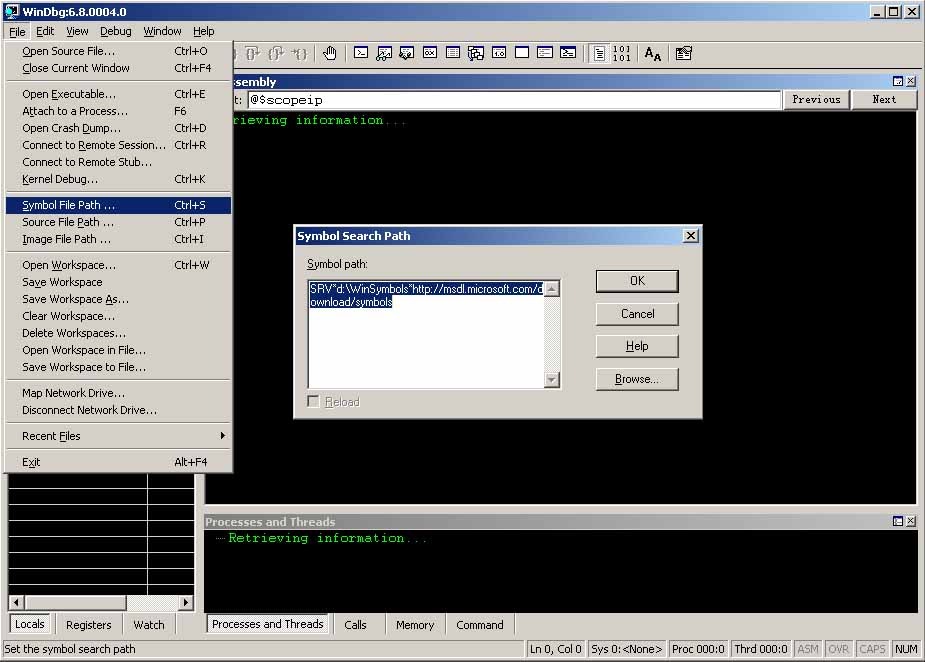Click the Step Out toolbar icon
The height and width of the screenshot is (662, 925).
click(276, 54)
